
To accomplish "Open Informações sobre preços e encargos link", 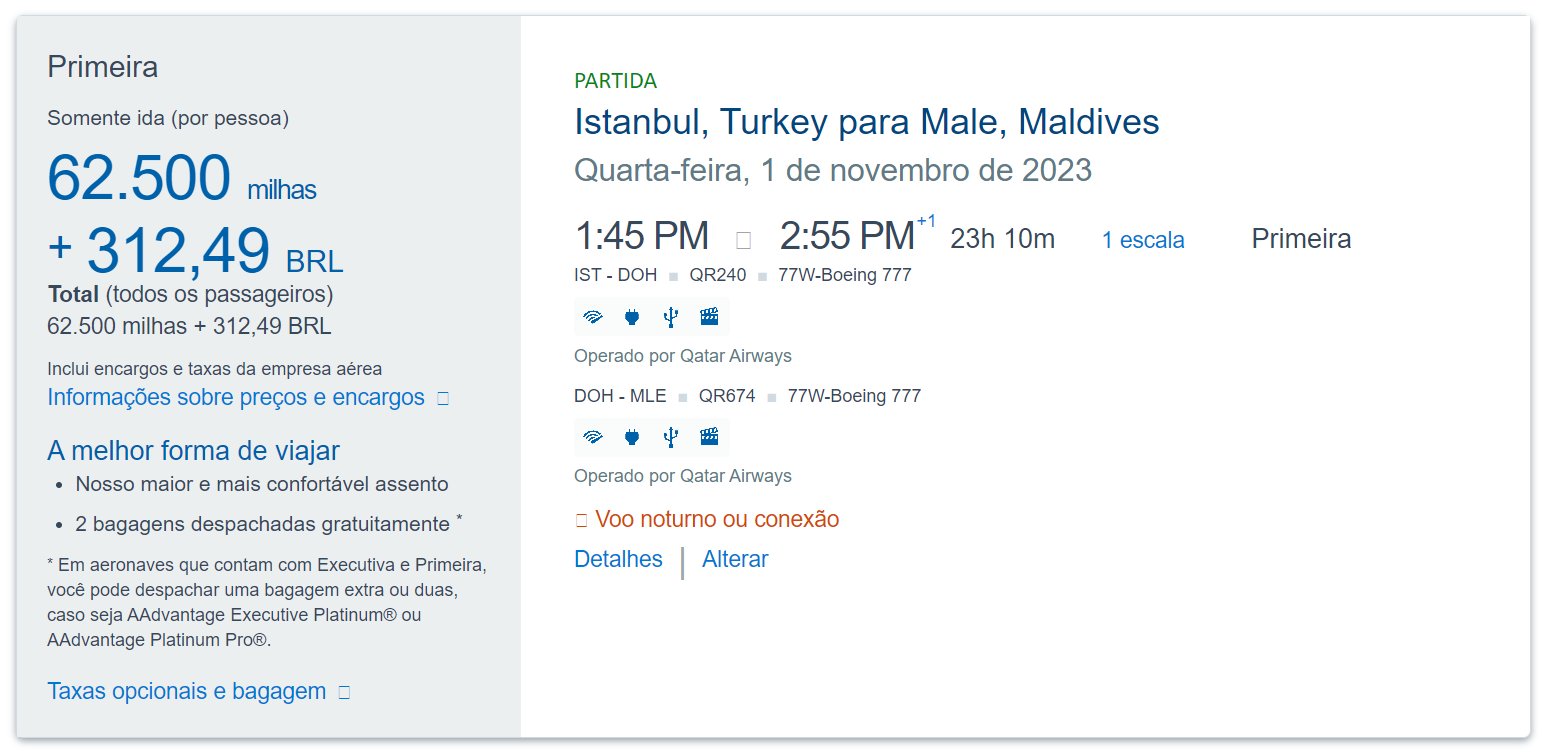I will pyautogui.click(x=236, y=397).
